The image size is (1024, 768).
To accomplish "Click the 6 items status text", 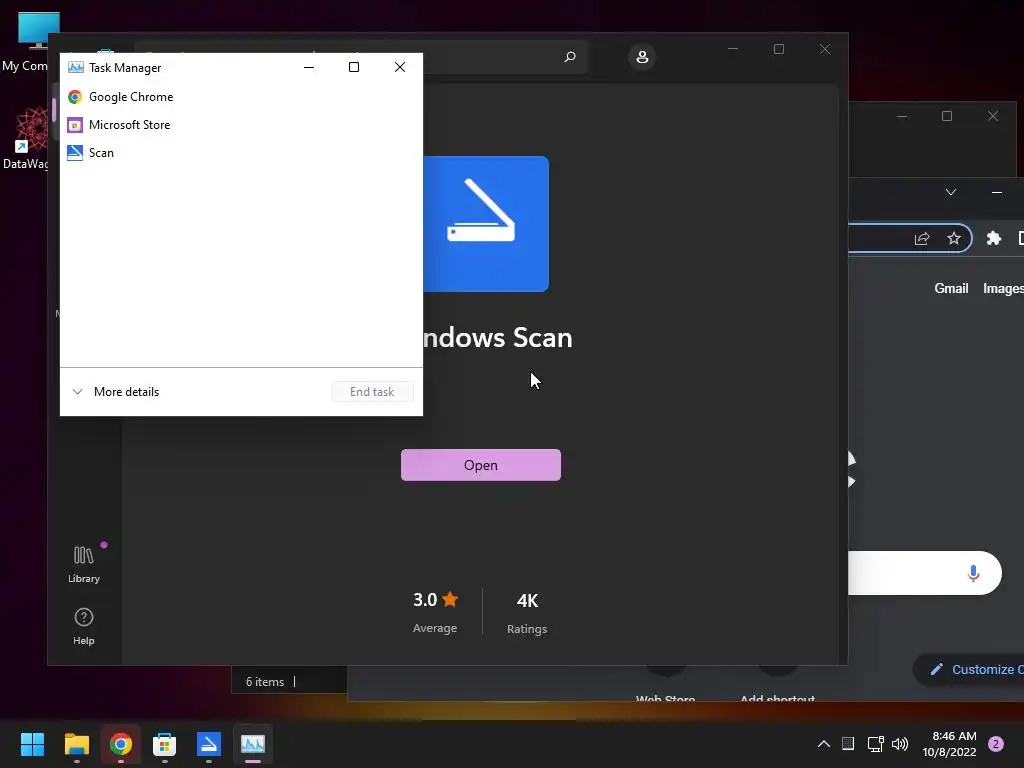I will 264,682.
